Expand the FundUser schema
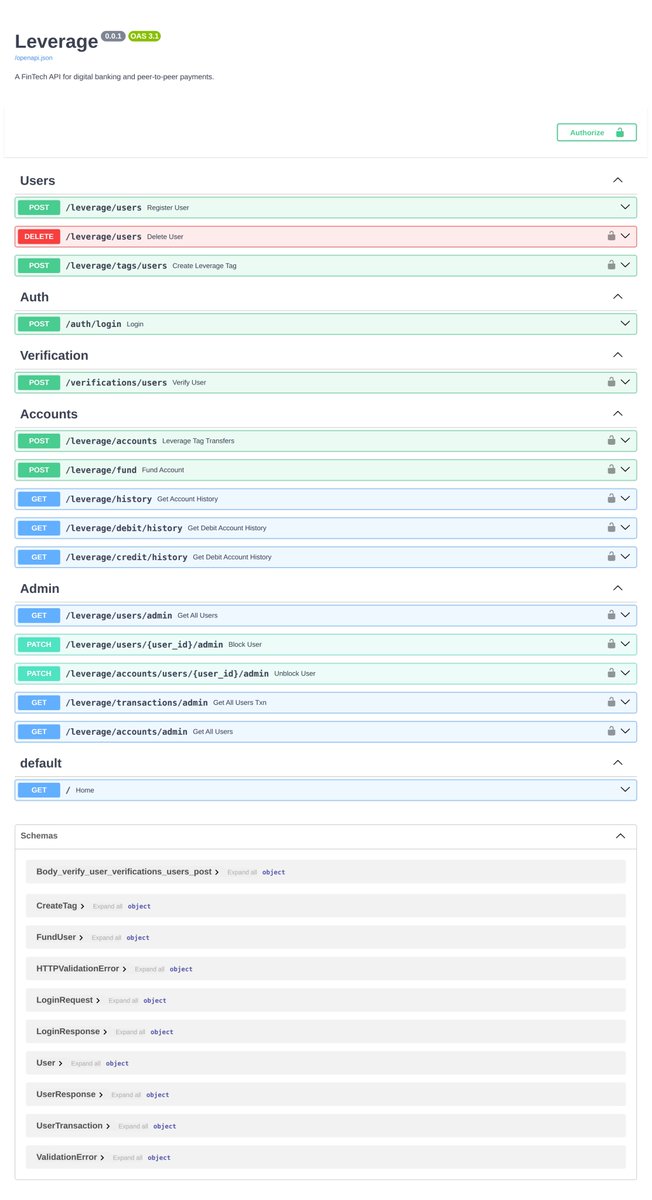Viewport: 652px width, 1200px height. 60,937
